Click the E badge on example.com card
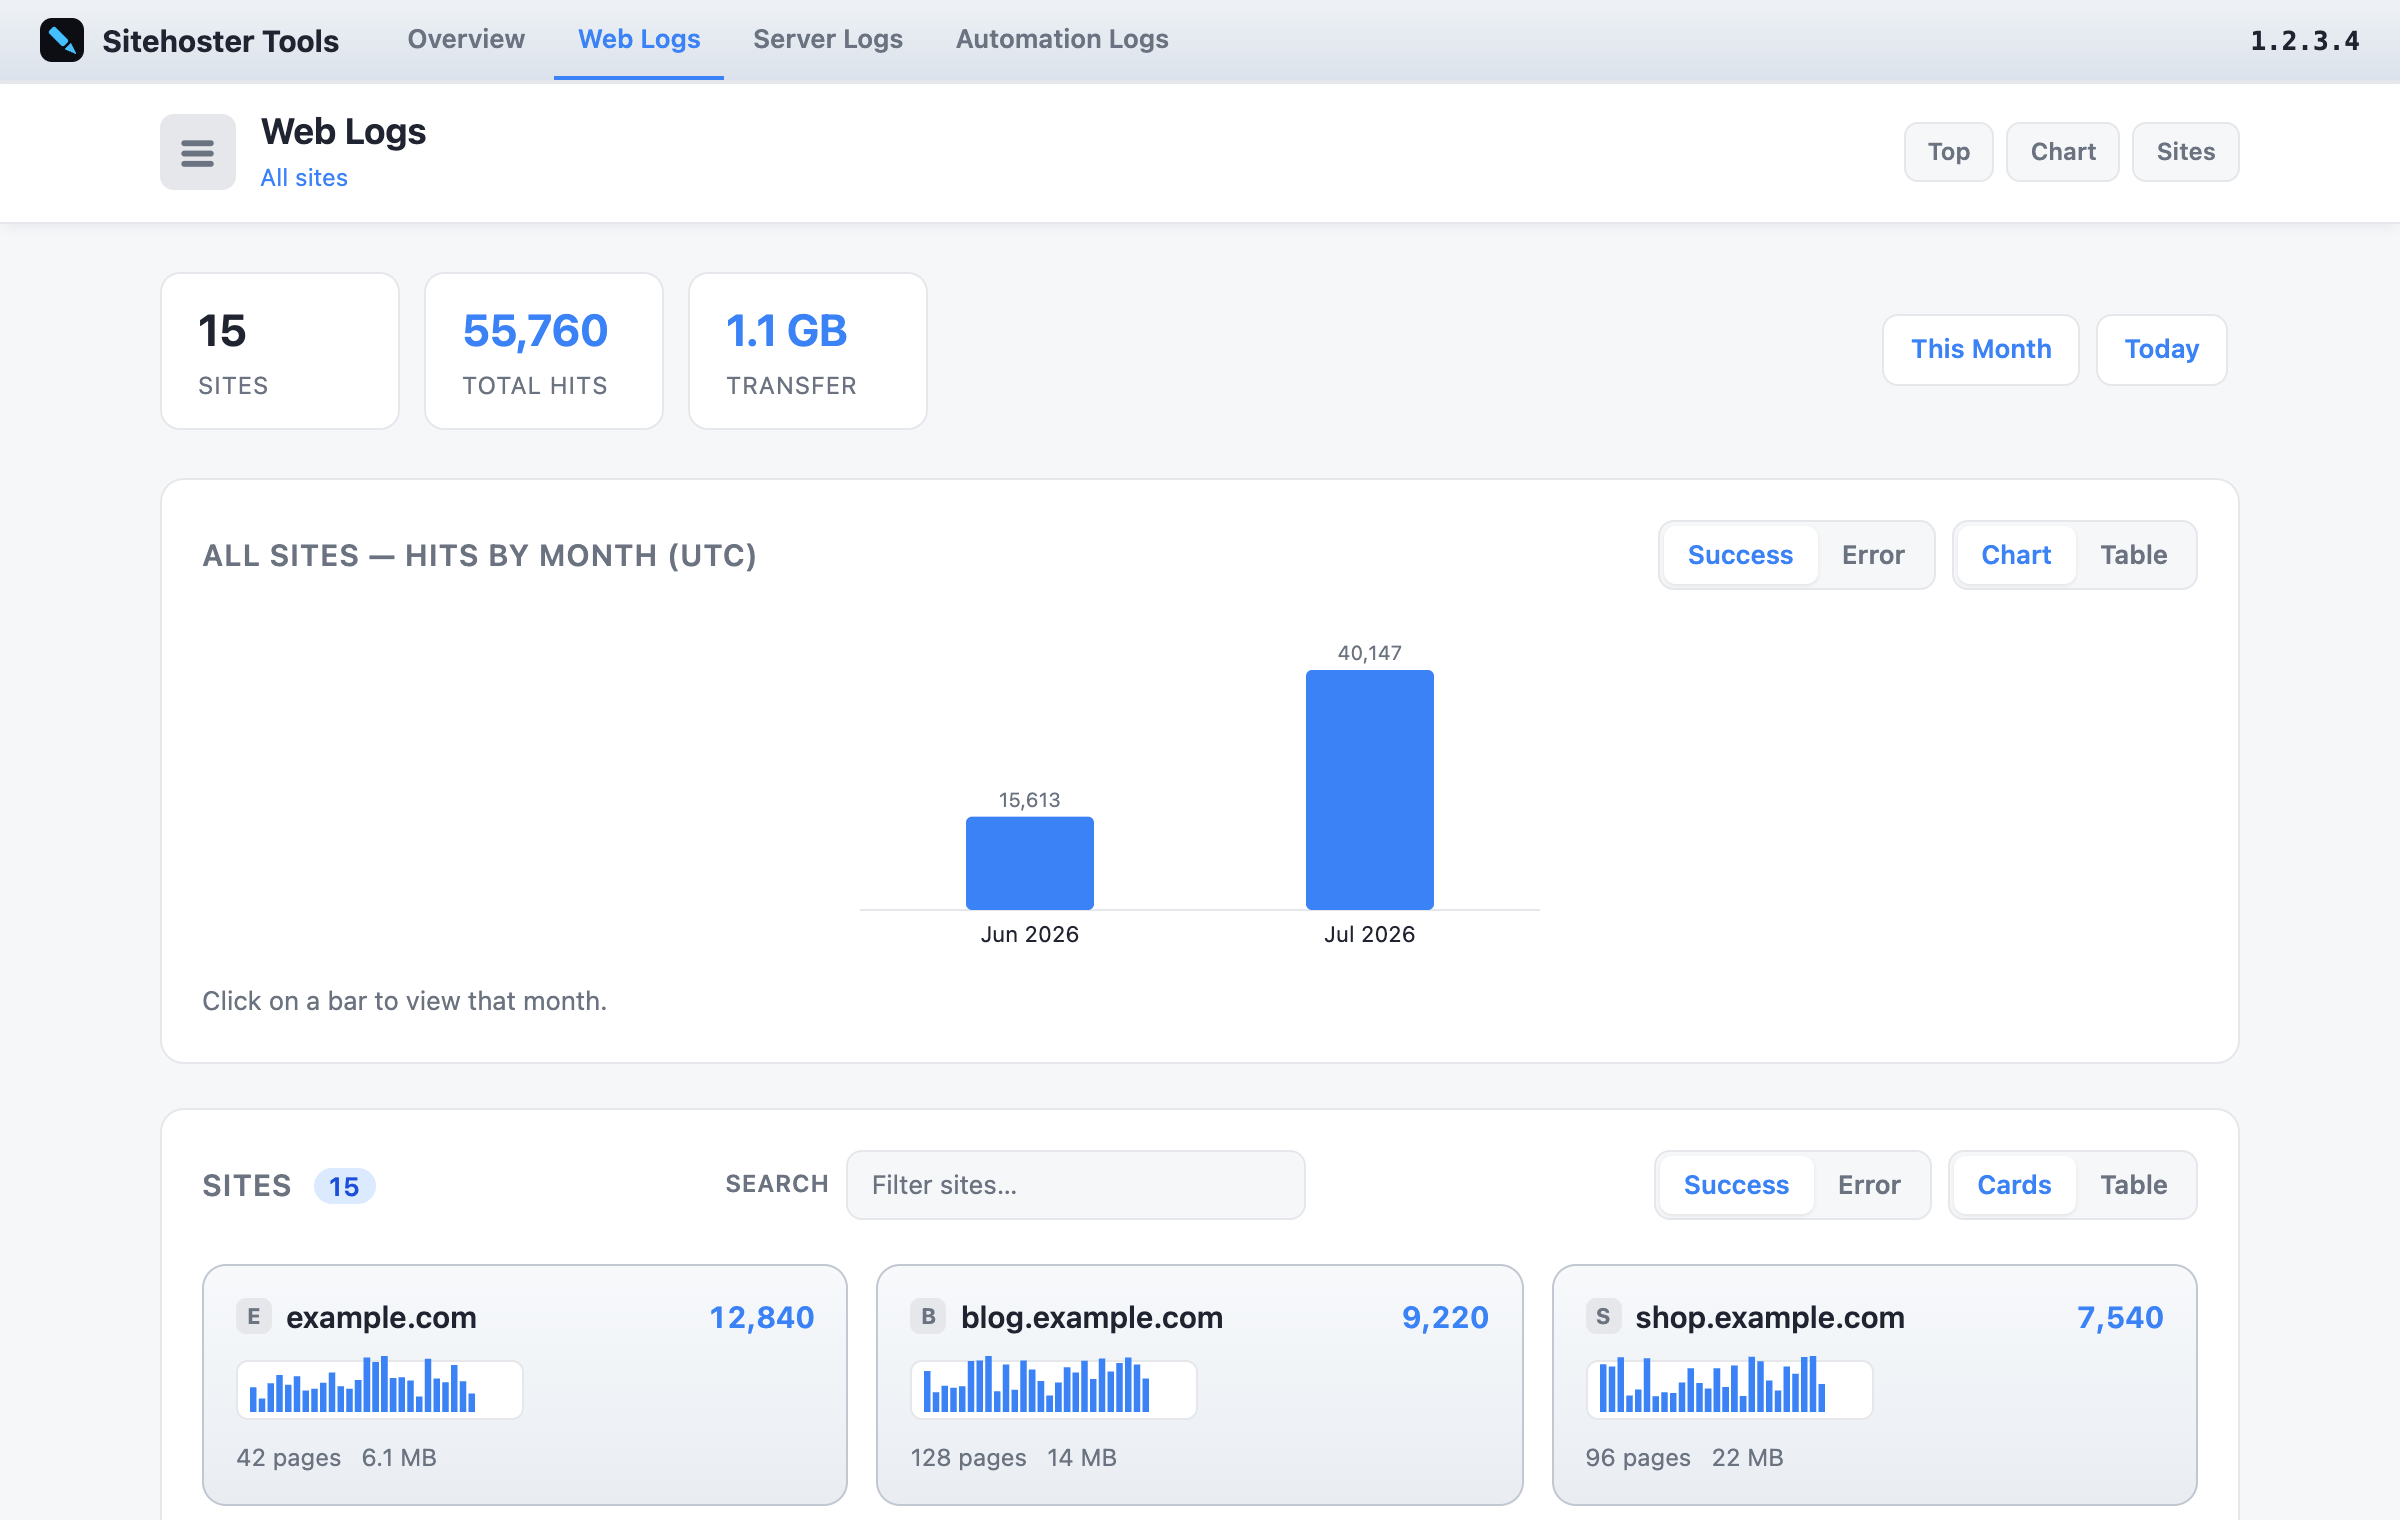2400x1520 pixels. click(x=254, y=1317)
